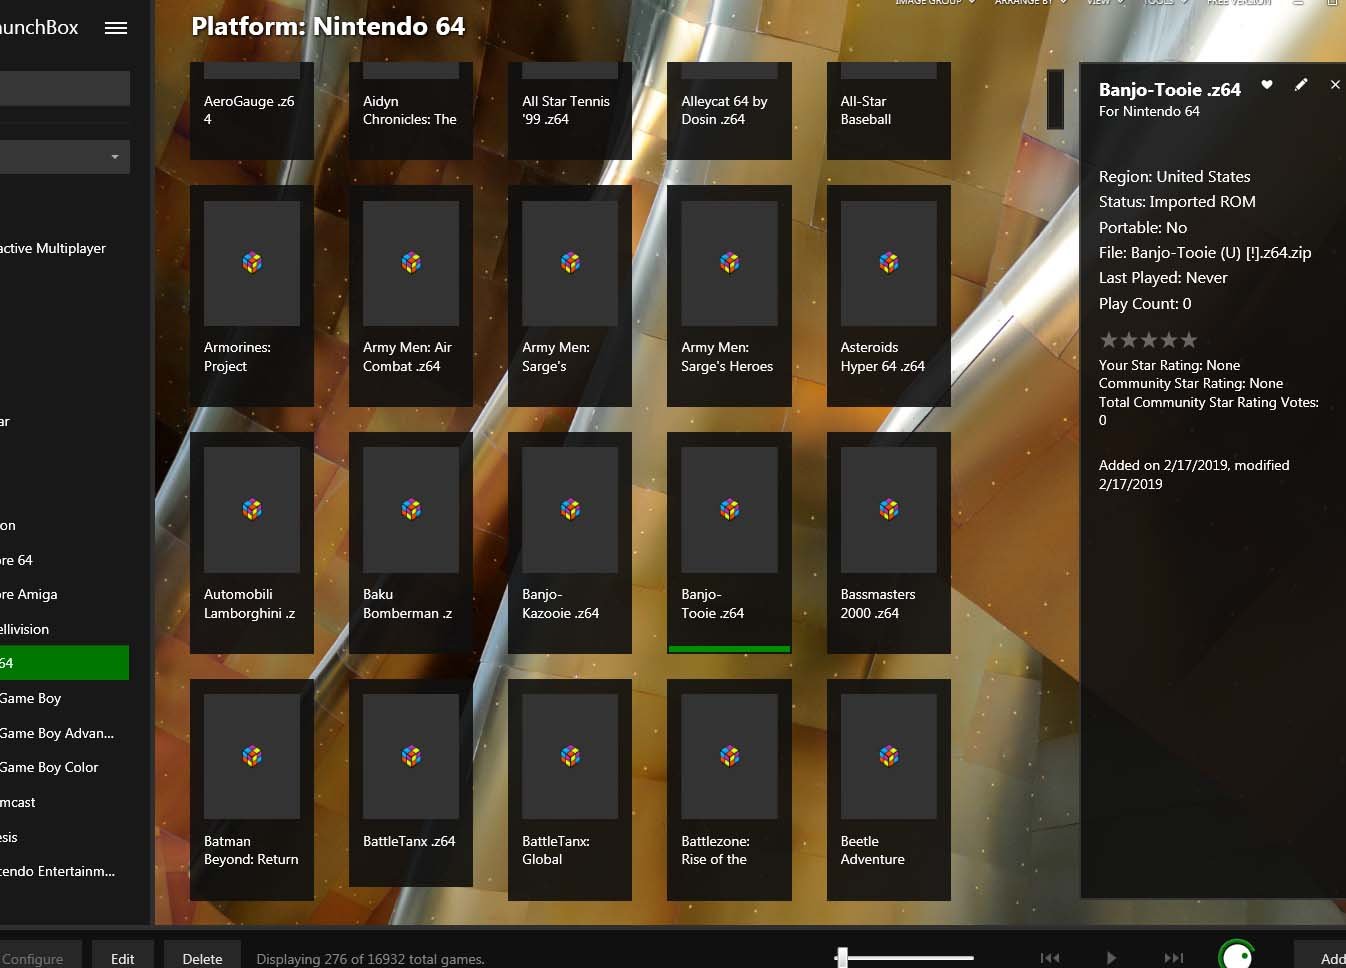This screenshot has width=1346, height=968.
Task: Select Asteroids Hyper 64 tile
Action: [x=889, y=296]
